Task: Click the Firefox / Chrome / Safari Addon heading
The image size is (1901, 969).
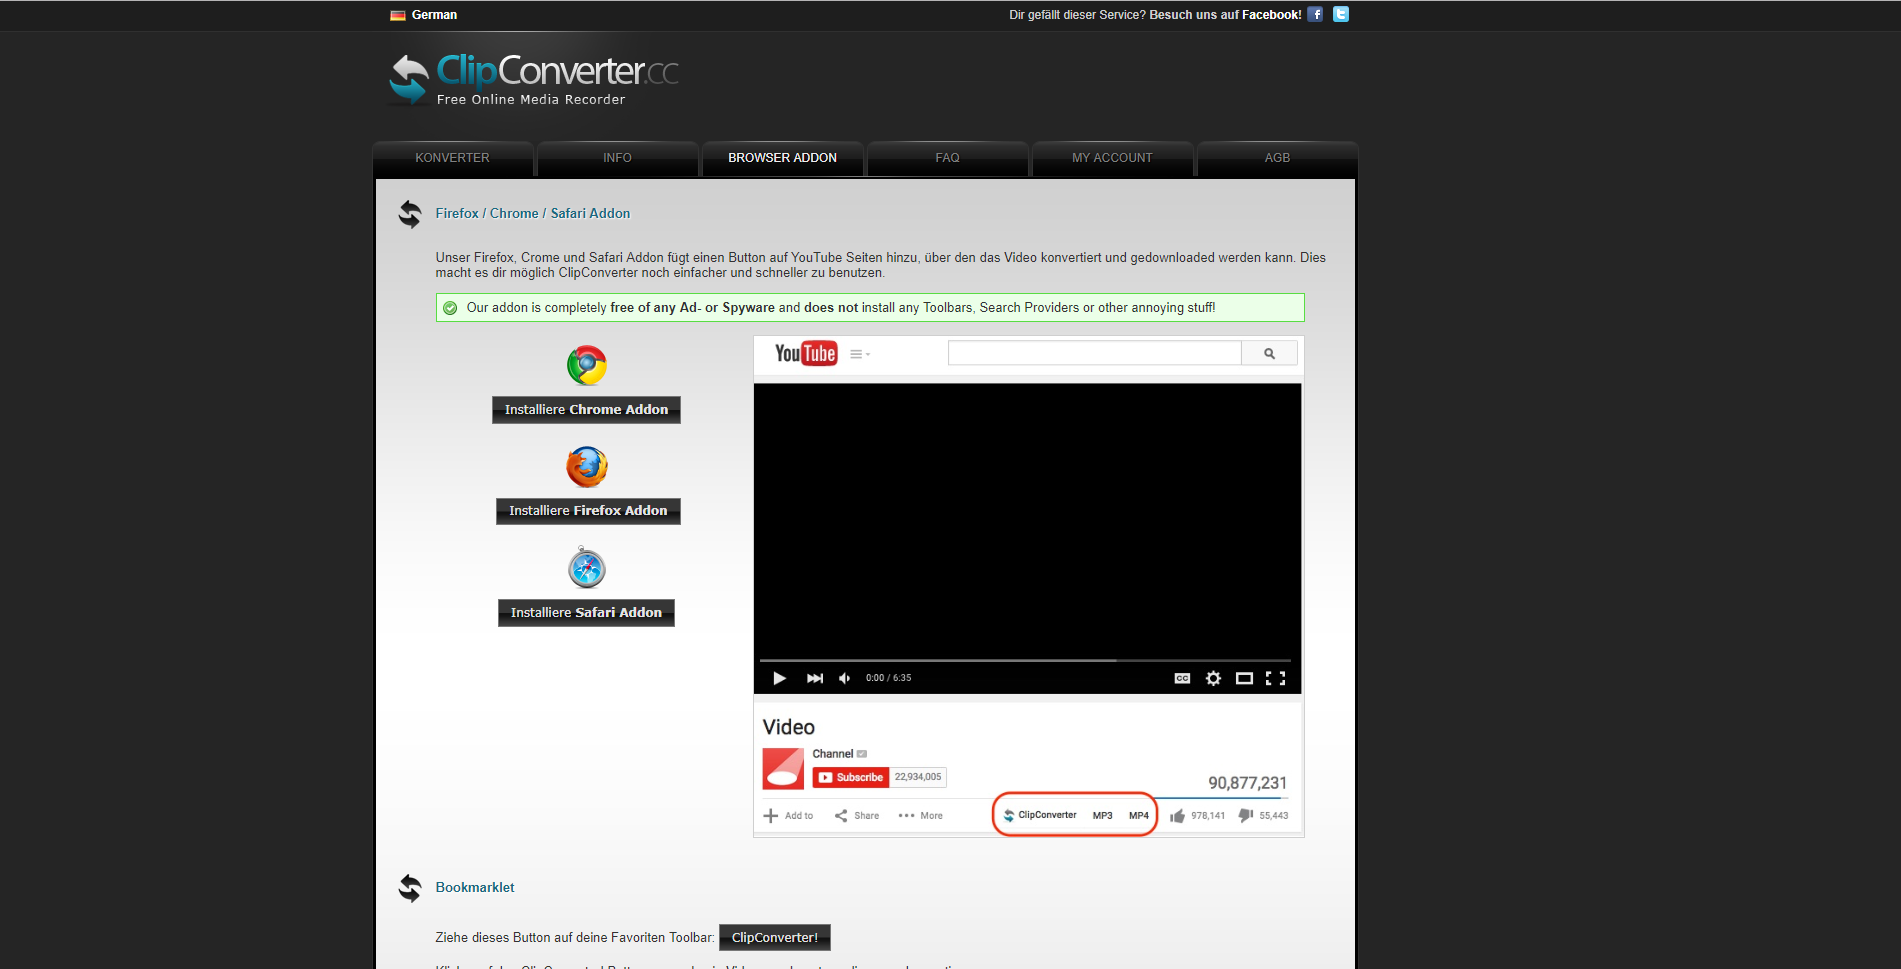Action: coord(533,214)
